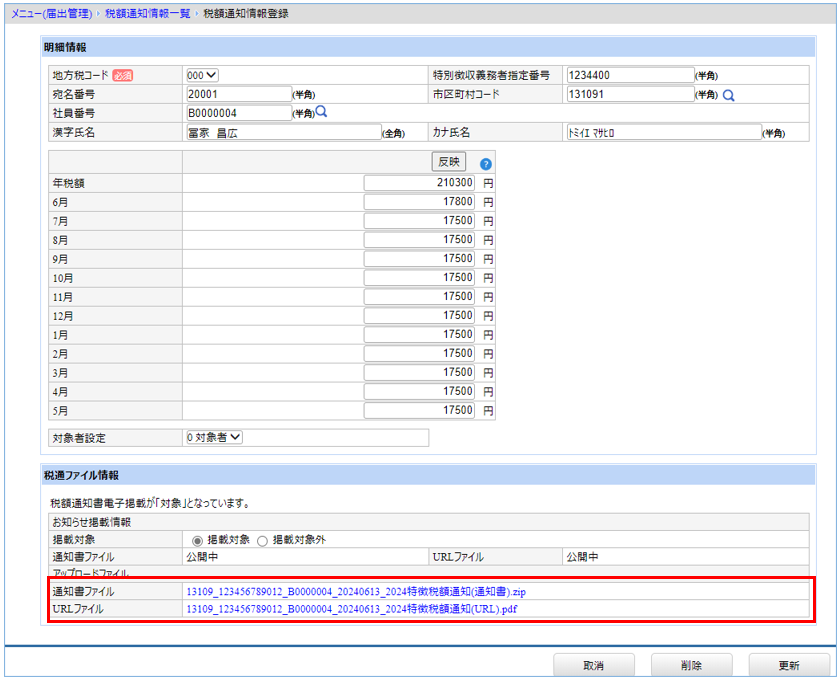Open the 地方税コード dropdown showing 000
The width and height of the screenshot is (840, 680).
[x=202, y=76]
